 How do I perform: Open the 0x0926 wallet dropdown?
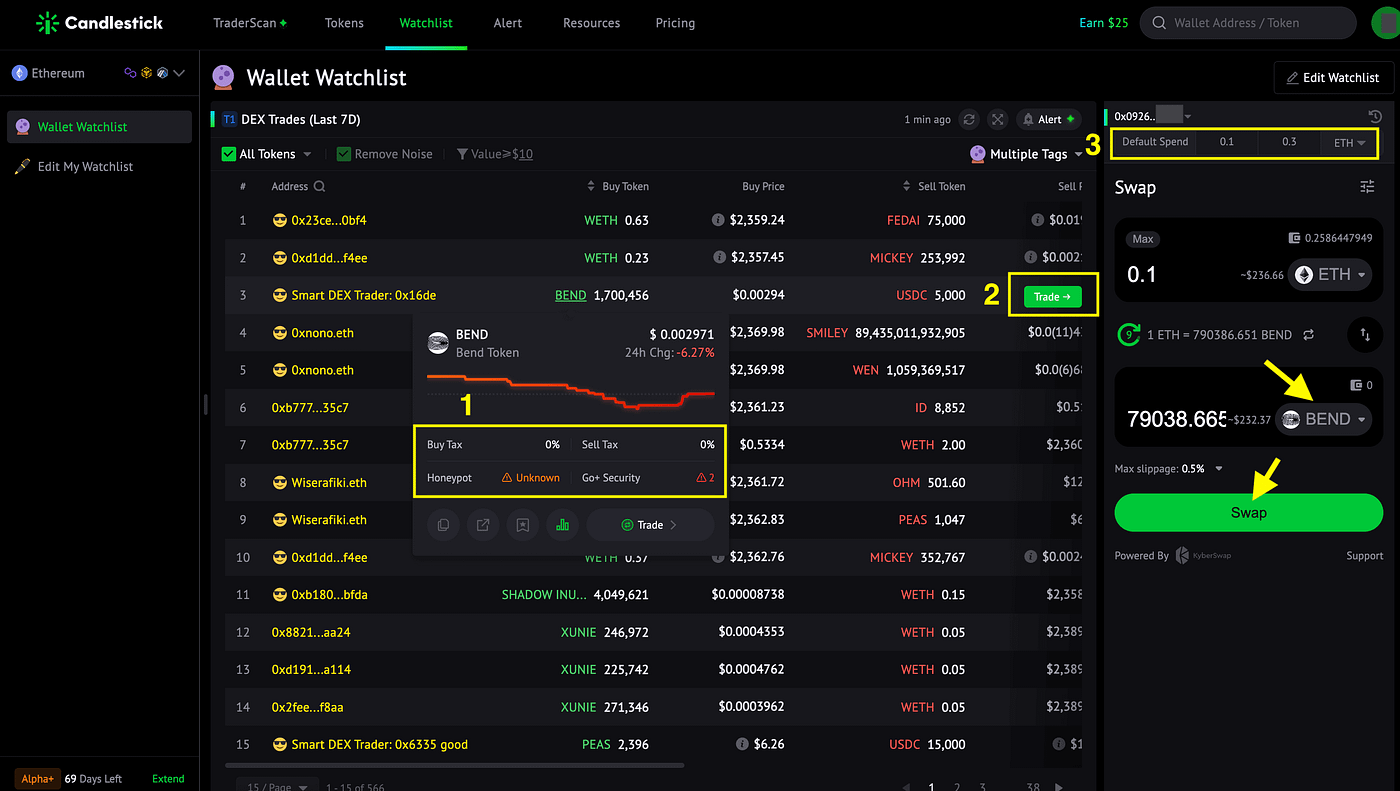point(1187,116)
